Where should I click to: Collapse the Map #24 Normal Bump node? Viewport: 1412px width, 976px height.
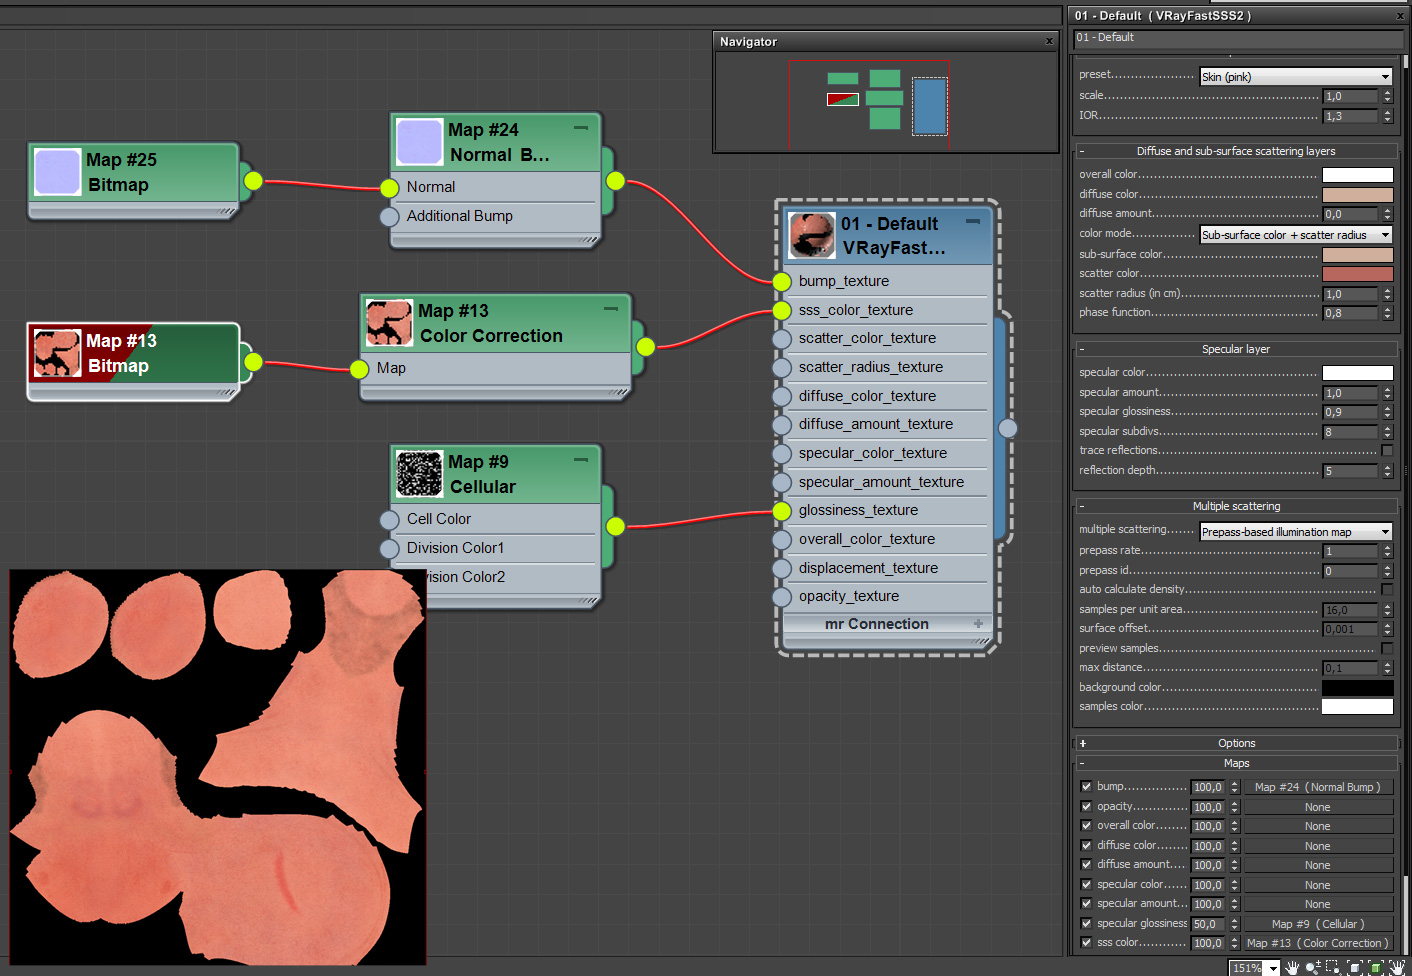click(x=580, y=128)
